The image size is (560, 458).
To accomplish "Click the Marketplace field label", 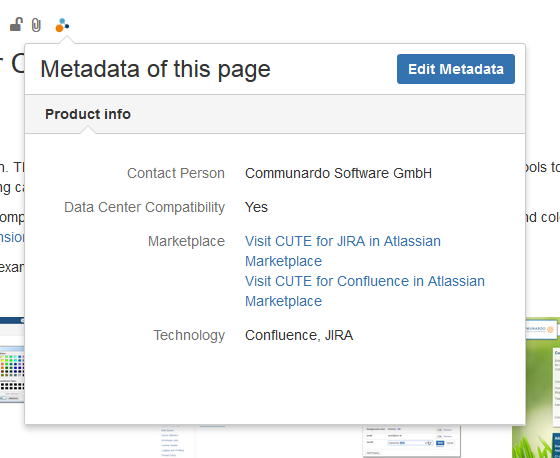I will pos(186,241).
